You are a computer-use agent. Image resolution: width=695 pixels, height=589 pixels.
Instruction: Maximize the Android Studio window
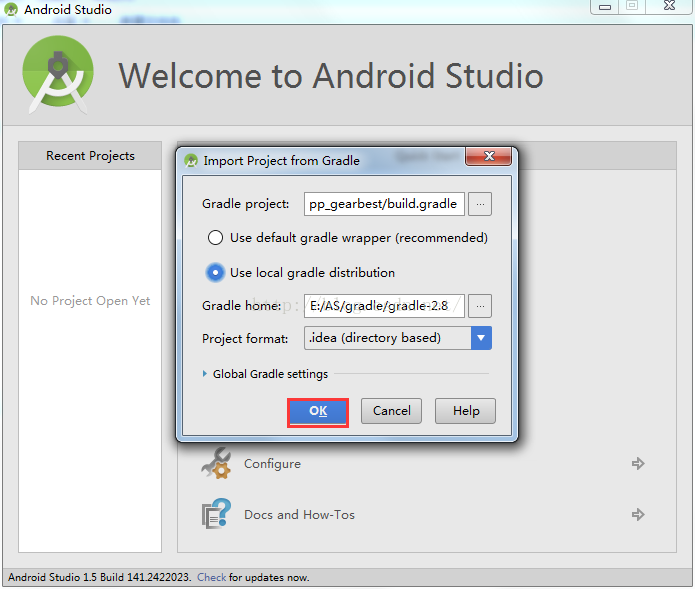pos(632,6)
